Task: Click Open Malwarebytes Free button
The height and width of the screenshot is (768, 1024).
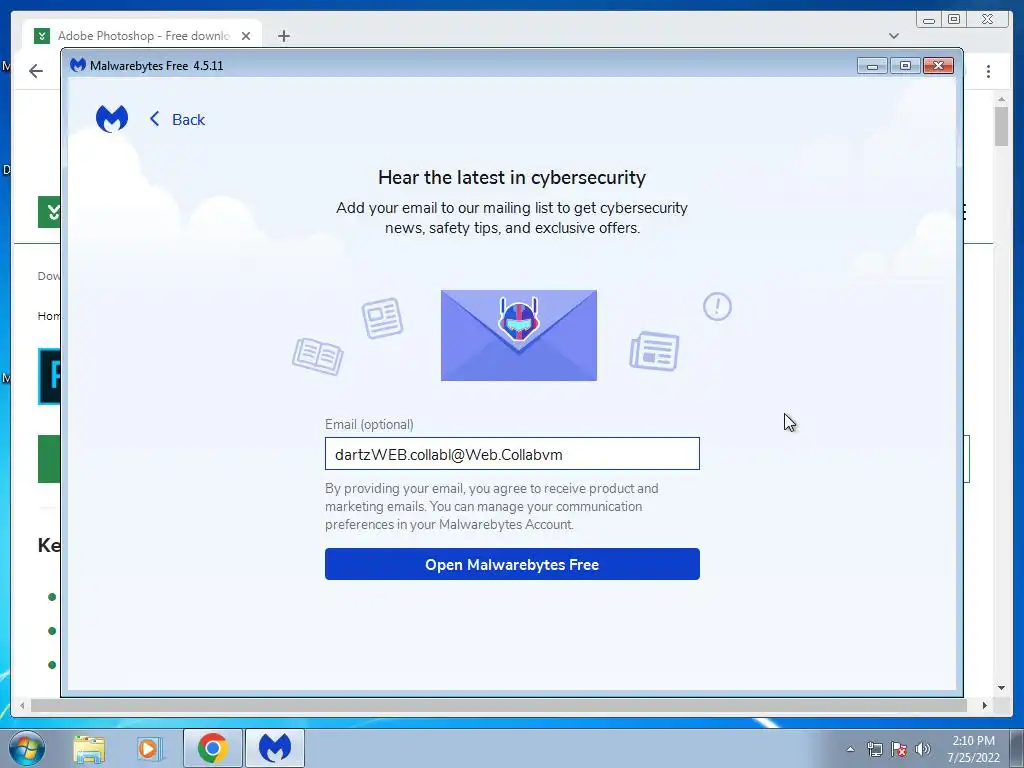Action: click(512, 564)
